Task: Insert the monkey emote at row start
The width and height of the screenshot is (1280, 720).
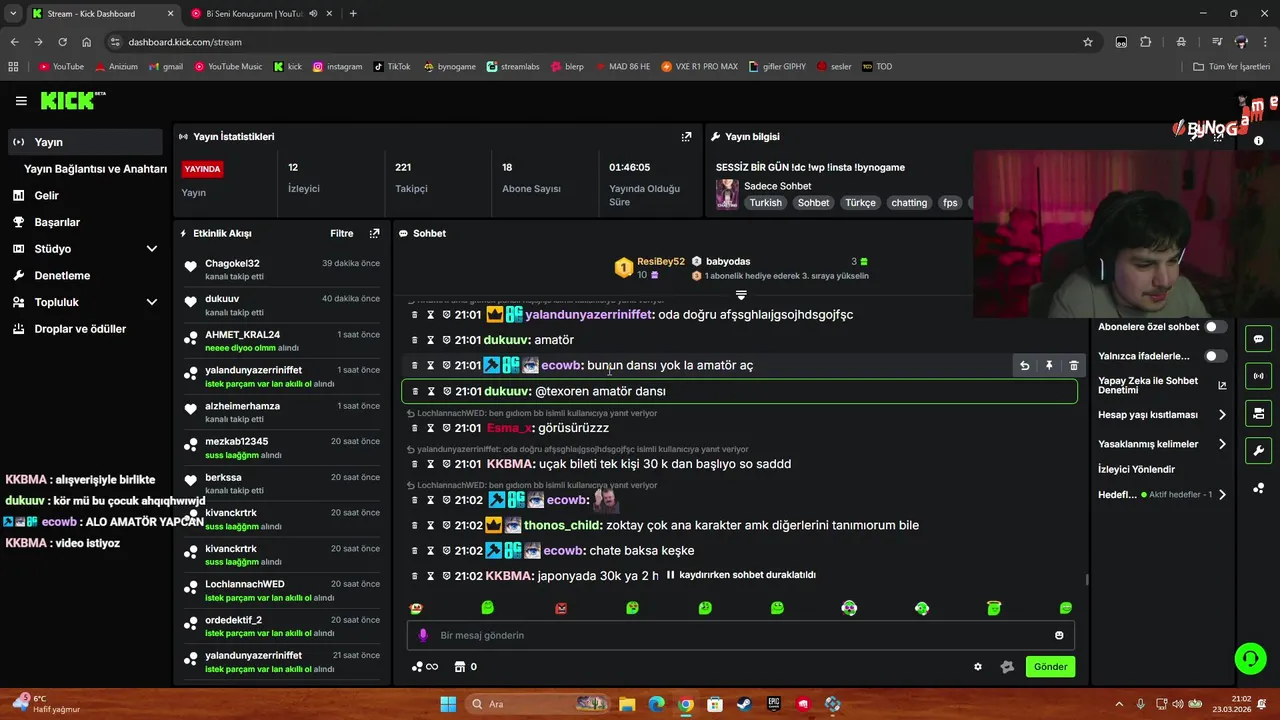Action: coord(416,608)
